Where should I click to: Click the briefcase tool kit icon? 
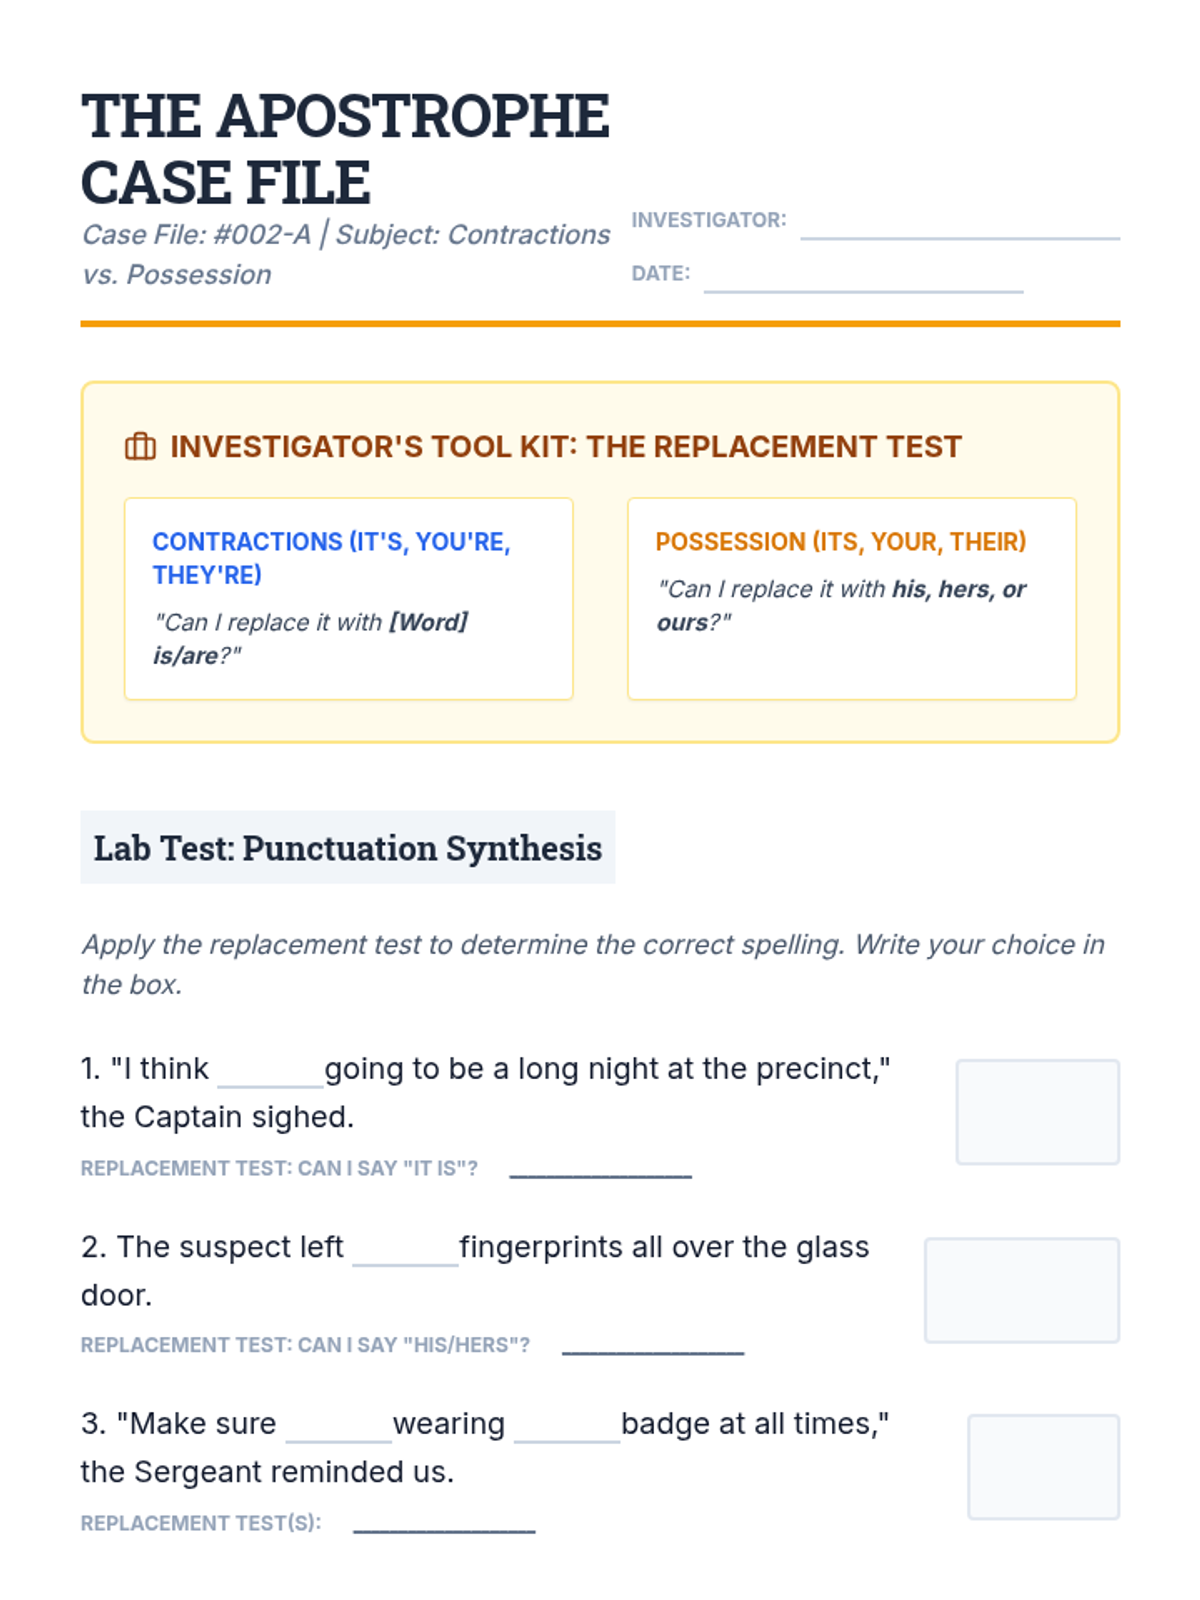pos(140,446)
